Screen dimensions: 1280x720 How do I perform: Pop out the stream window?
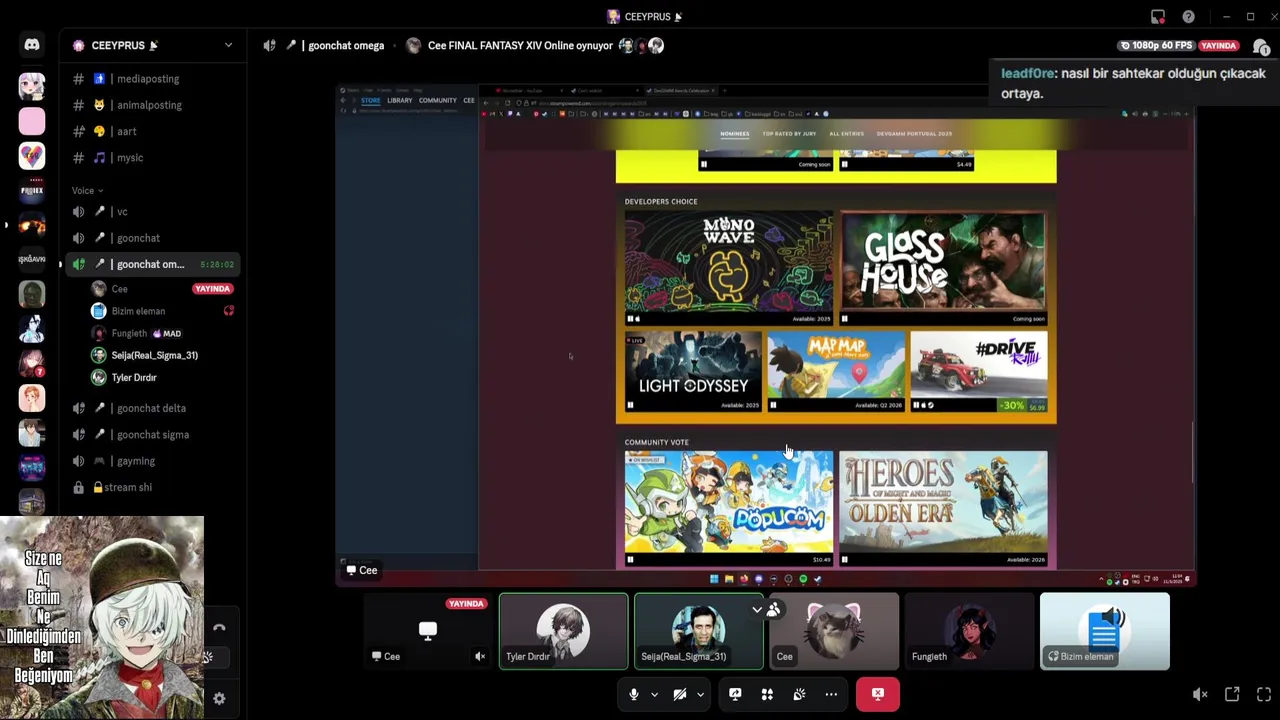[1232, 694]
